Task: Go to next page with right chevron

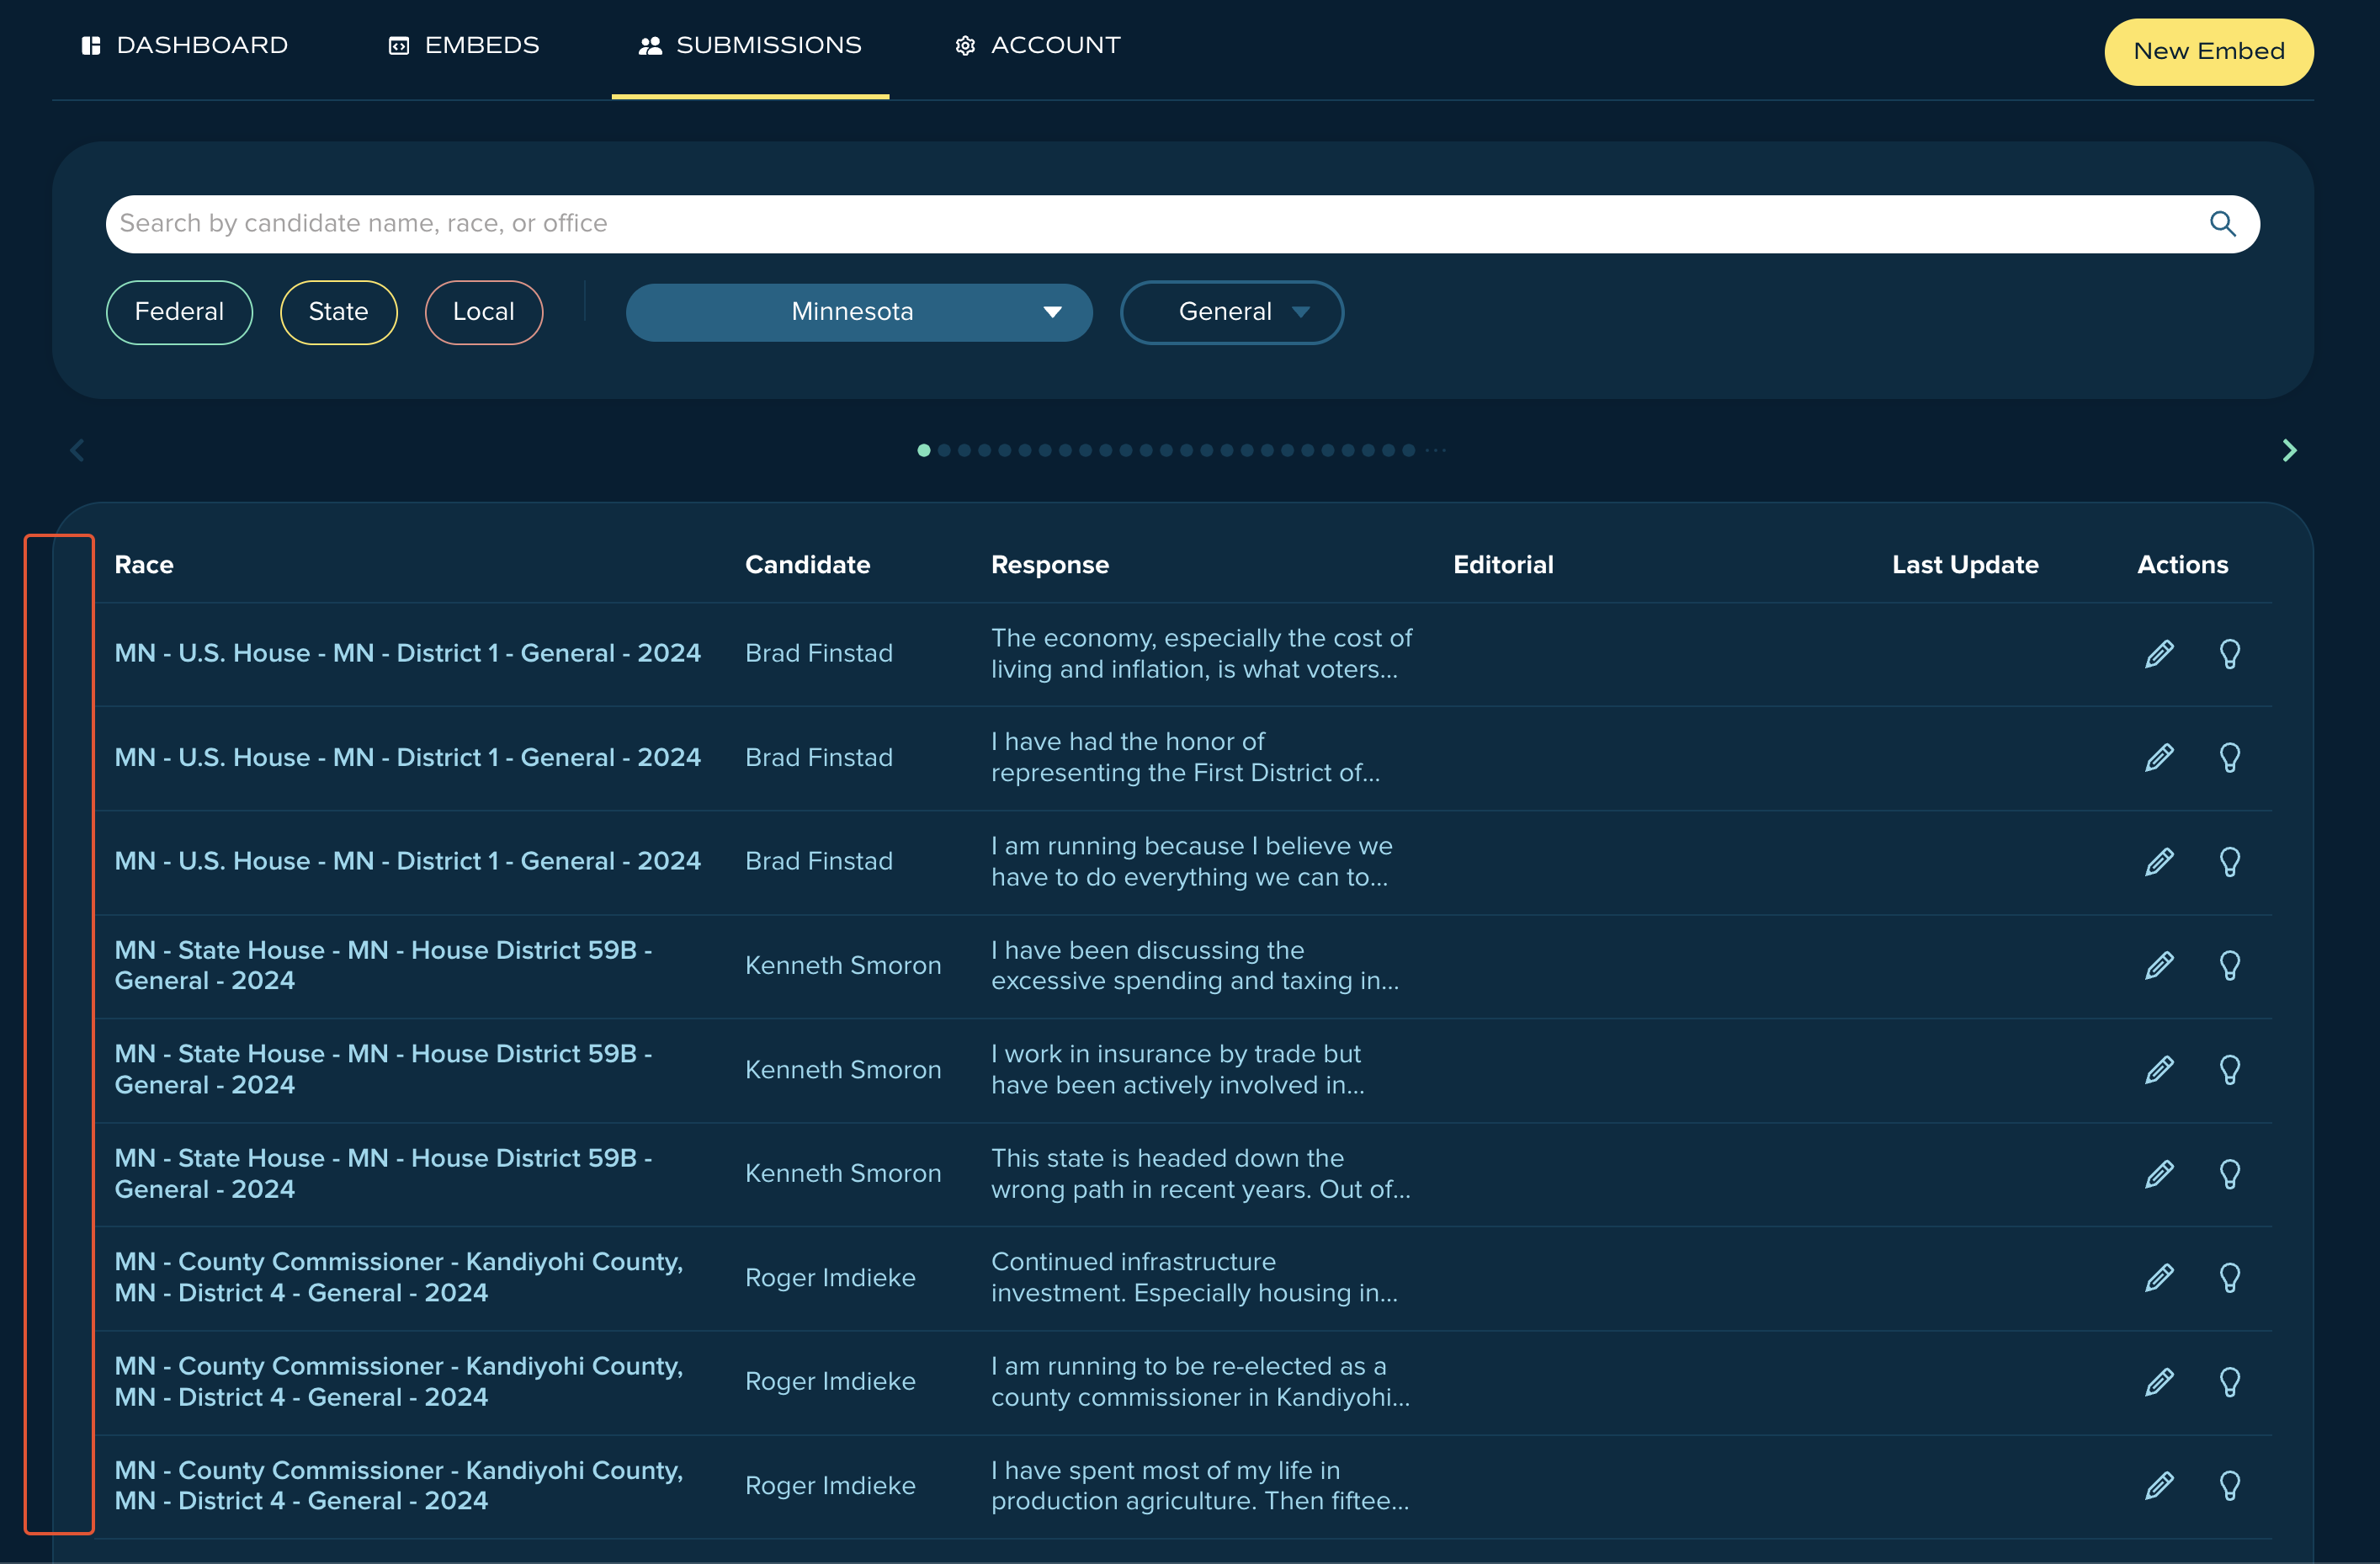Action: (x=2289, y=450)
